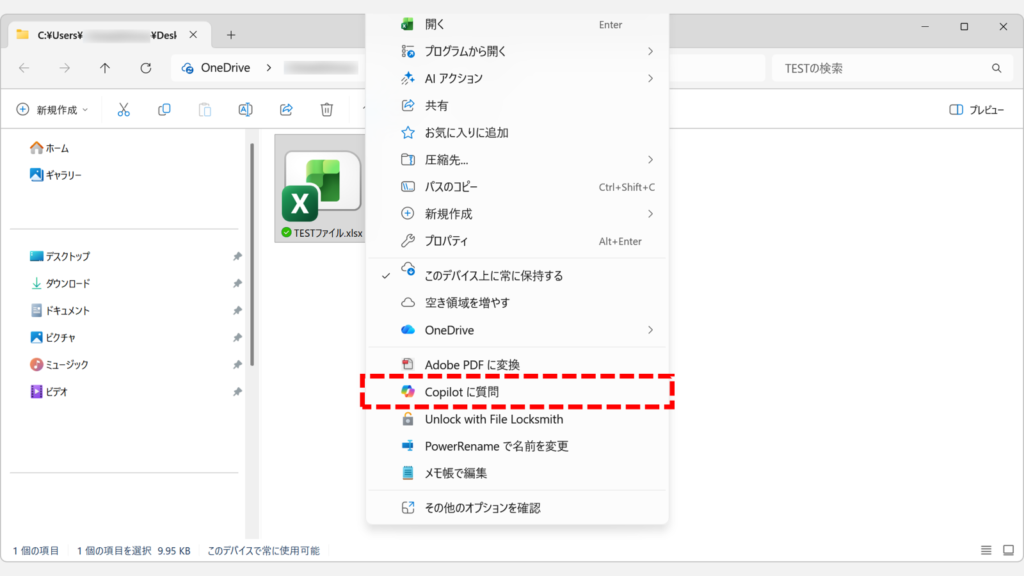Screen dimensions: 1024x576
Task: Go back with the left arrow
Action: (24, 68)
